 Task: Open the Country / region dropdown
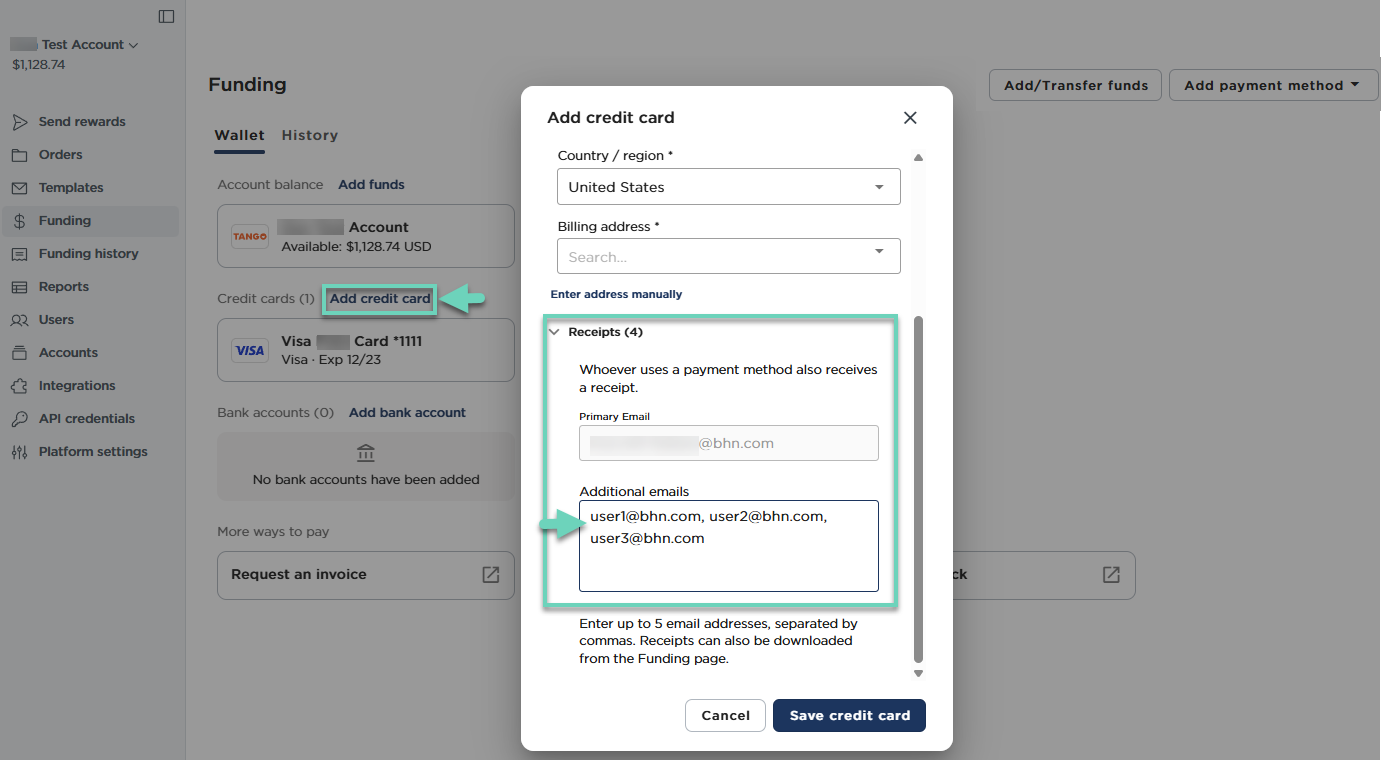728,187
